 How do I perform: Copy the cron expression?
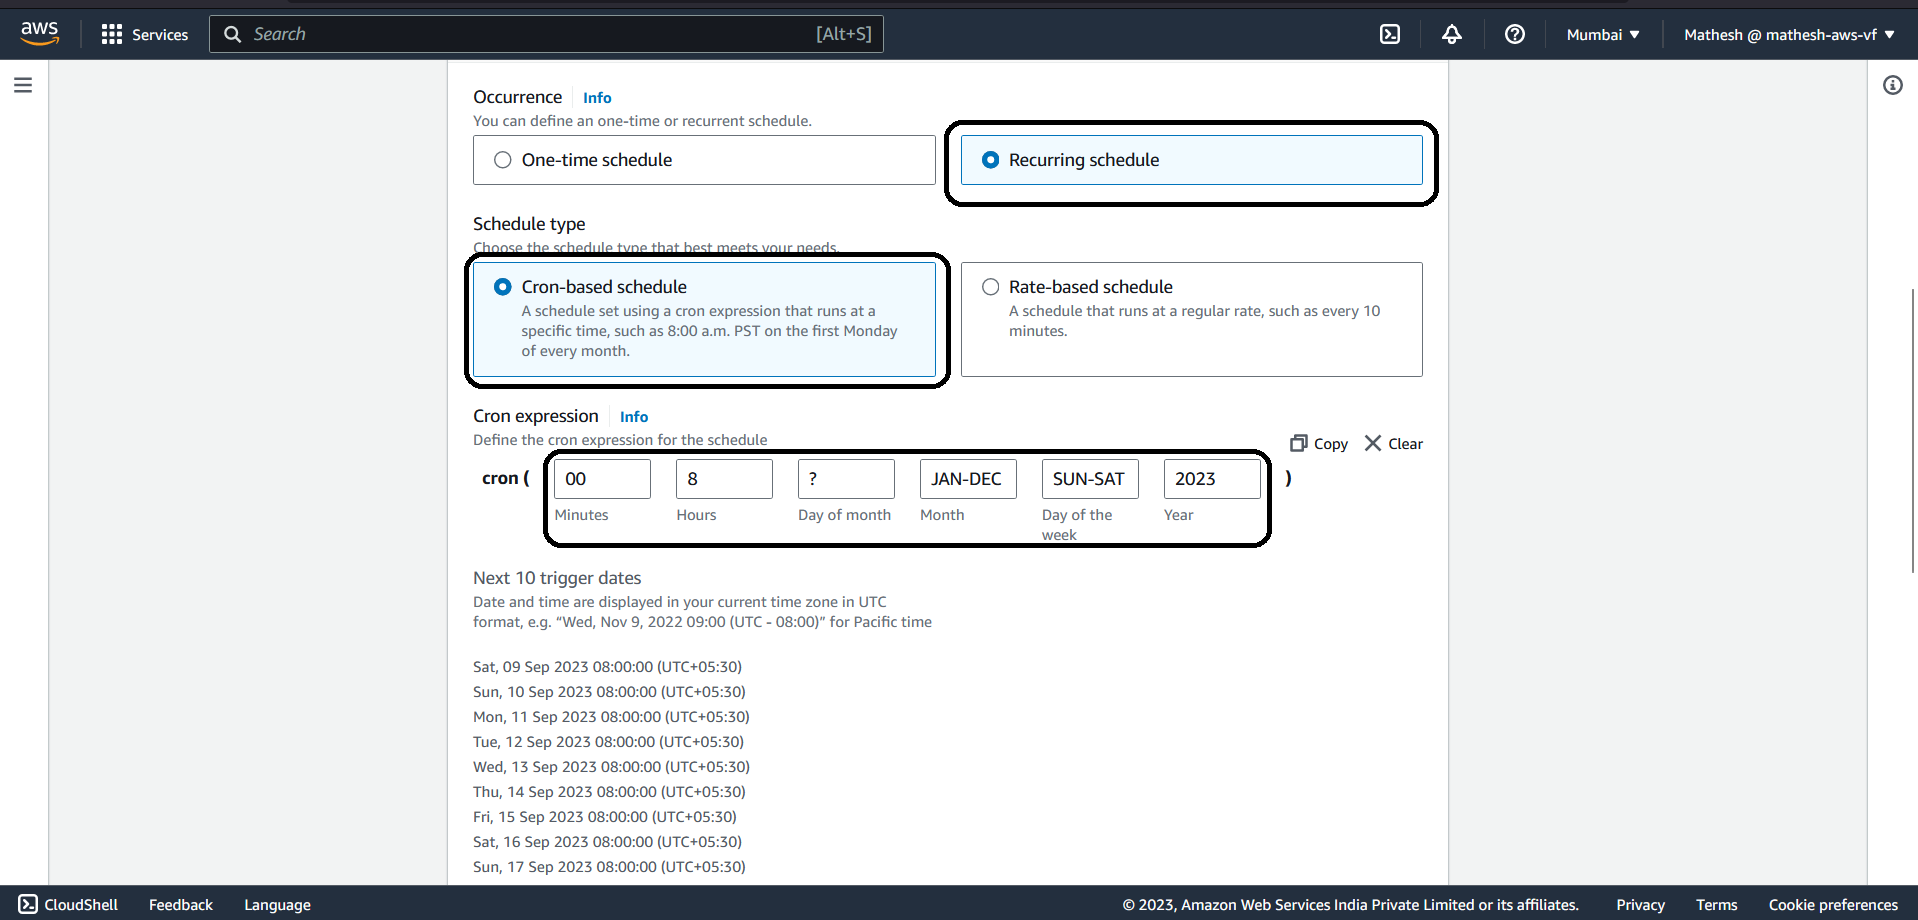click(x=1319, y=443)
